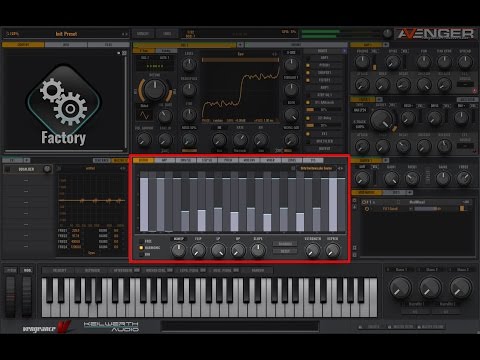Click the LP knob in harmonic editor
This screenshot has width=480, height=360.
[x=218, y=250]
